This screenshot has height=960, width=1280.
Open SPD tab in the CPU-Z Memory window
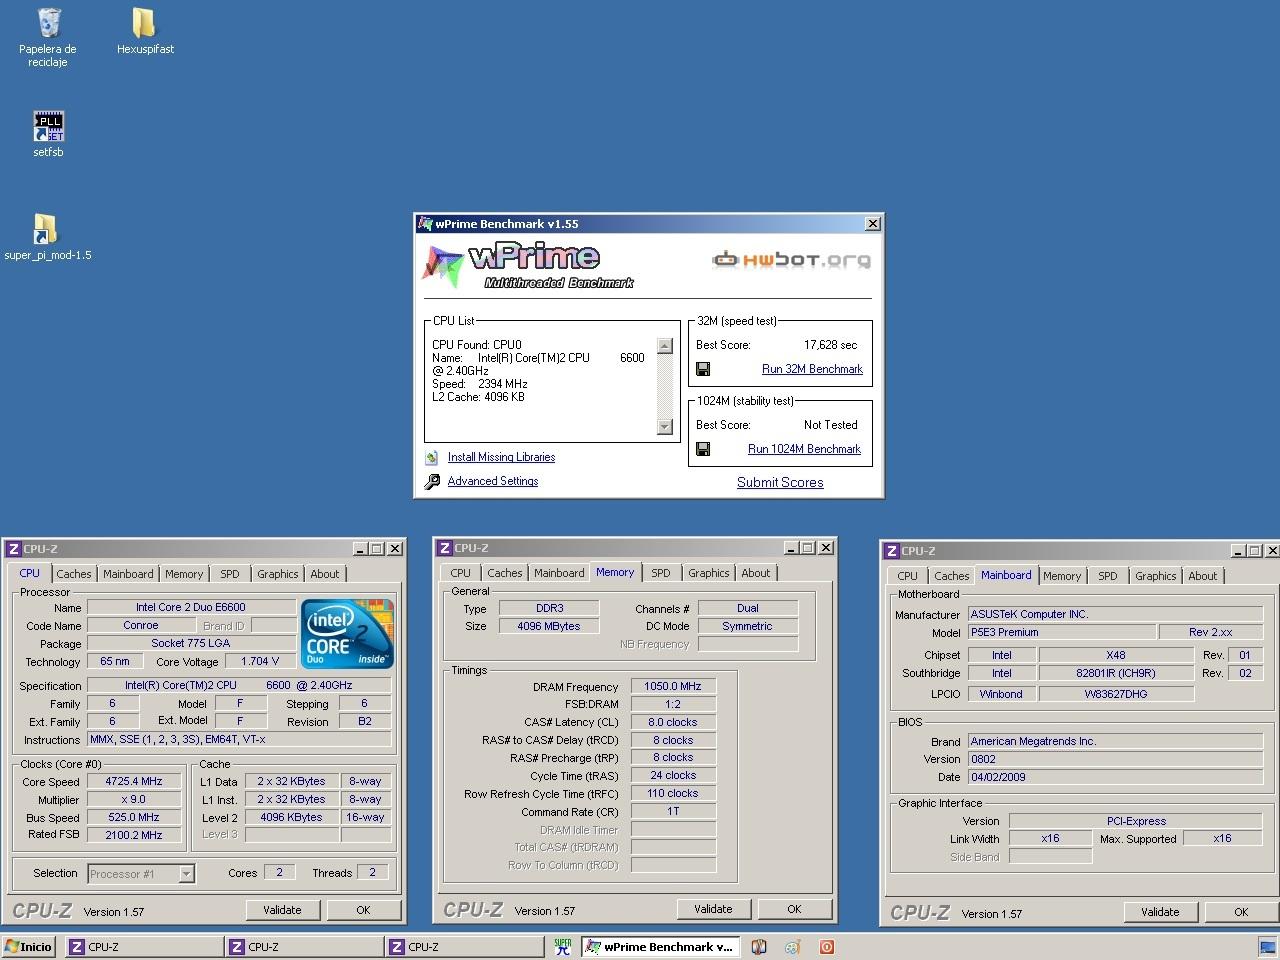tap(661, 573)
